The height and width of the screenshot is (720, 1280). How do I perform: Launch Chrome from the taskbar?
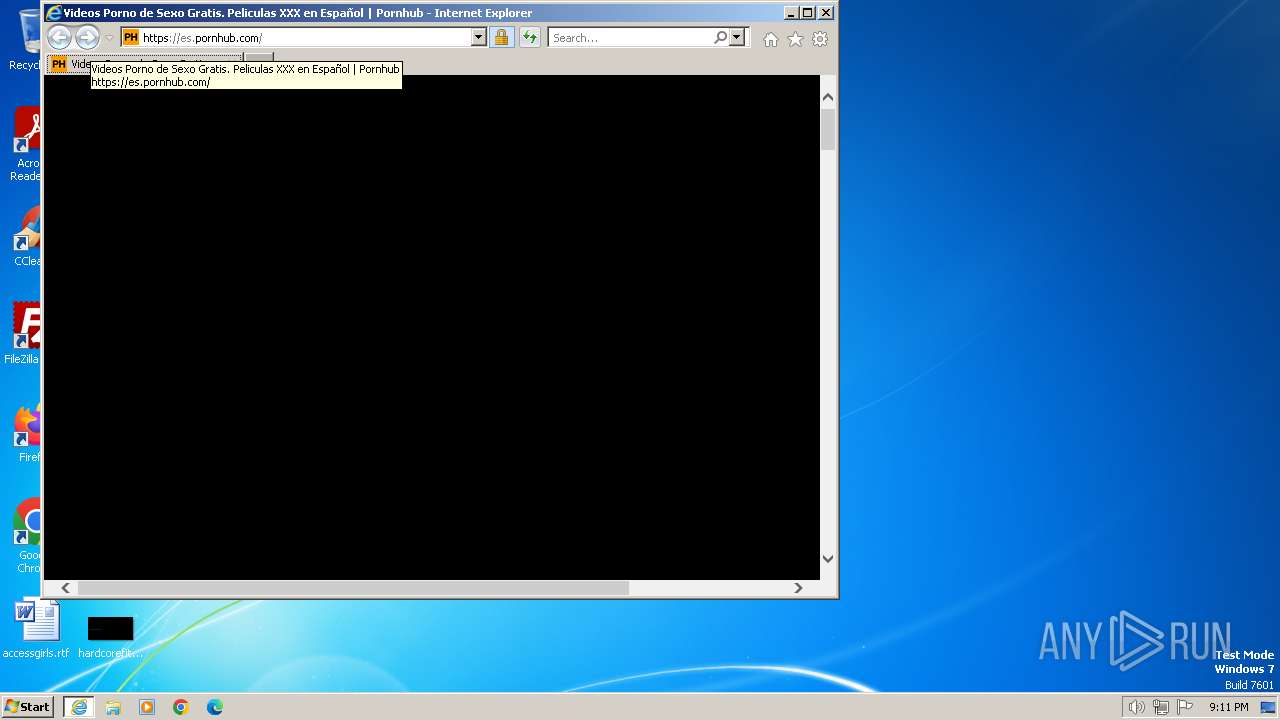point(181,707)
